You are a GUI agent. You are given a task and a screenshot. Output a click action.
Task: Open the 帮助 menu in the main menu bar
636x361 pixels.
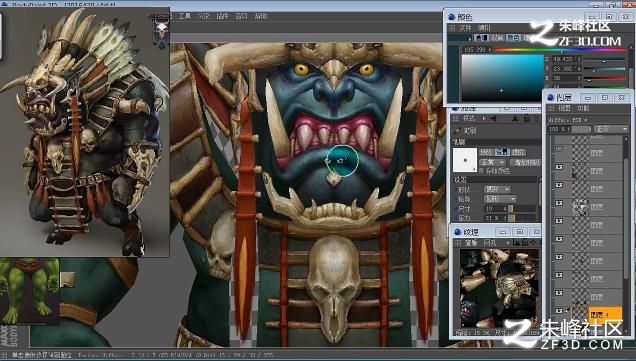(260, 16)
